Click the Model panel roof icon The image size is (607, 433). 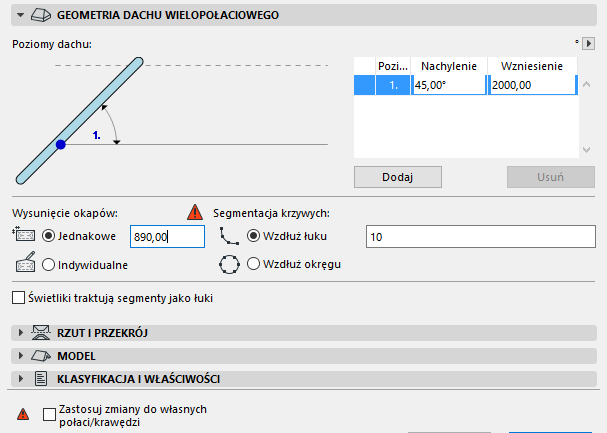click(41, 356)
